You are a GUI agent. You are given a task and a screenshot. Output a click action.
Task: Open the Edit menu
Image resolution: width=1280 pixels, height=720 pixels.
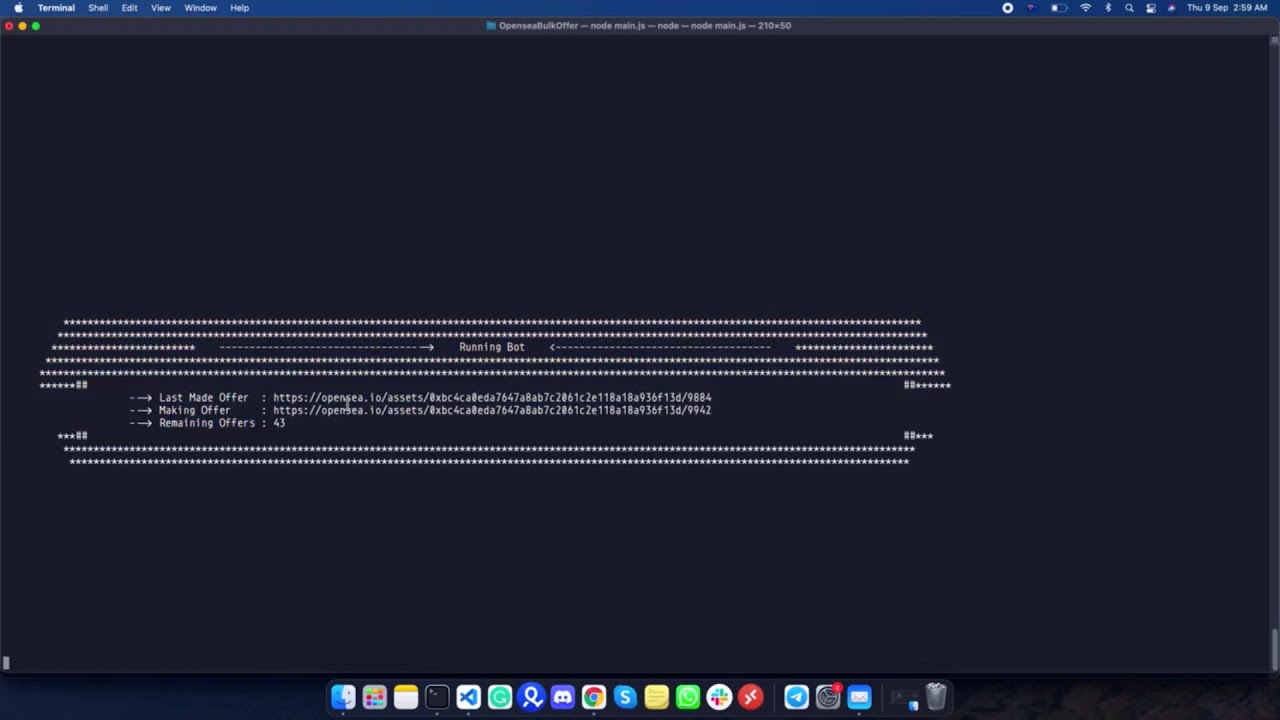[130, 8]
